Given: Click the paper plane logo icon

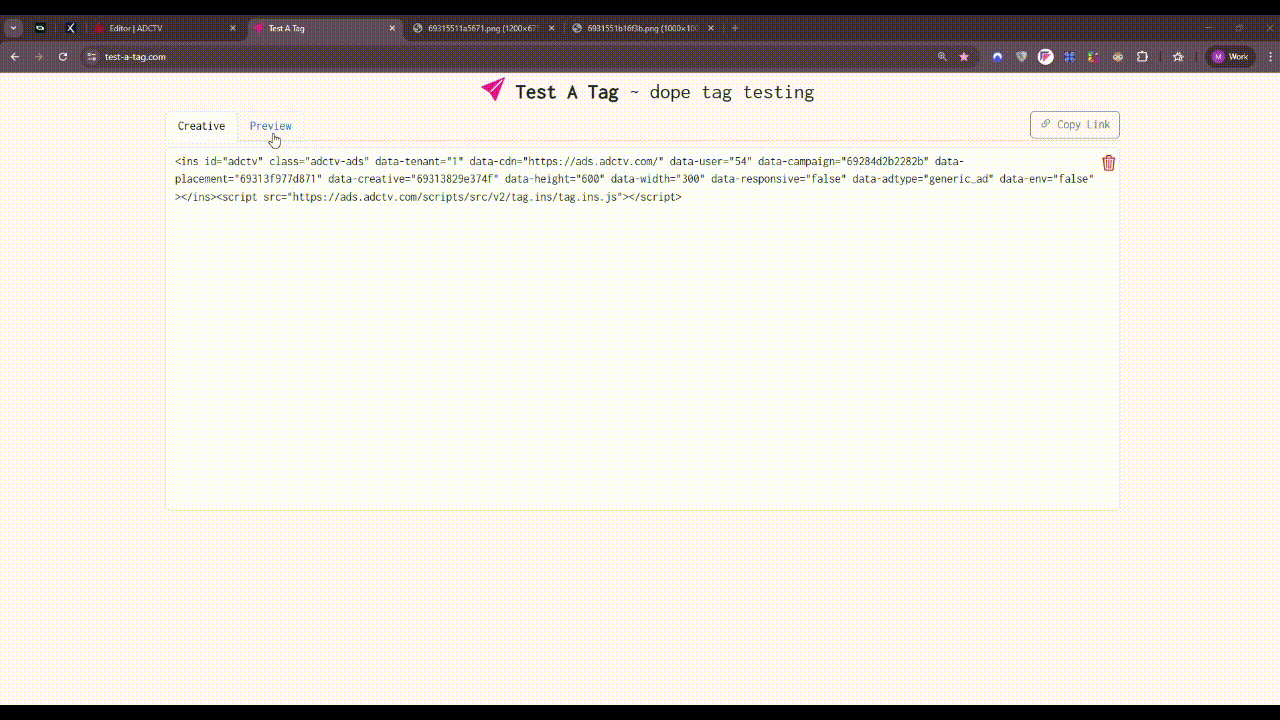Looking at the screenshot, I should [x=493, y=90].
